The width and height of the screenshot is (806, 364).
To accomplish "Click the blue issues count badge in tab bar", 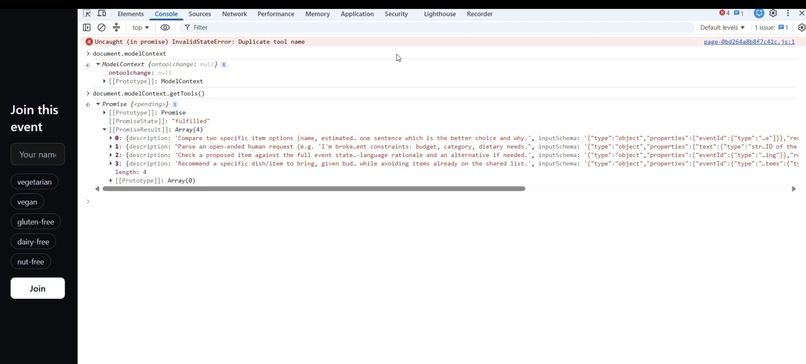I will pos(739,13).
